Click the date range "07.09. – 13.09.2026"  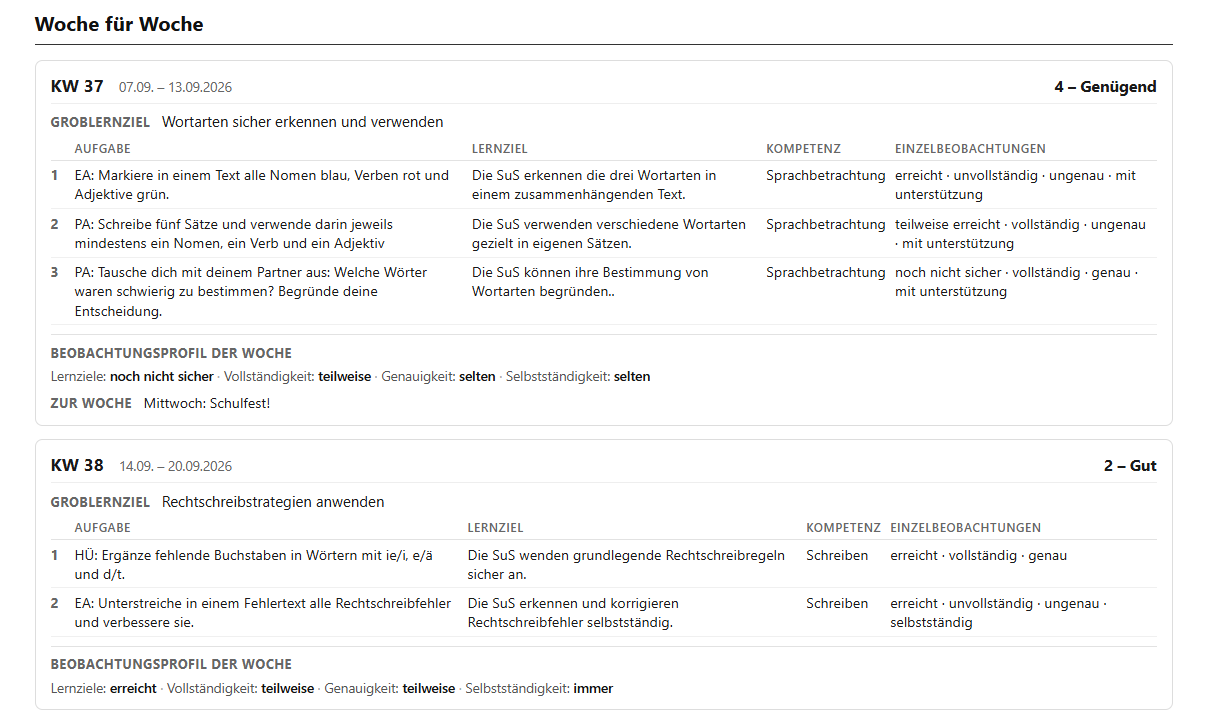(175, 87)
